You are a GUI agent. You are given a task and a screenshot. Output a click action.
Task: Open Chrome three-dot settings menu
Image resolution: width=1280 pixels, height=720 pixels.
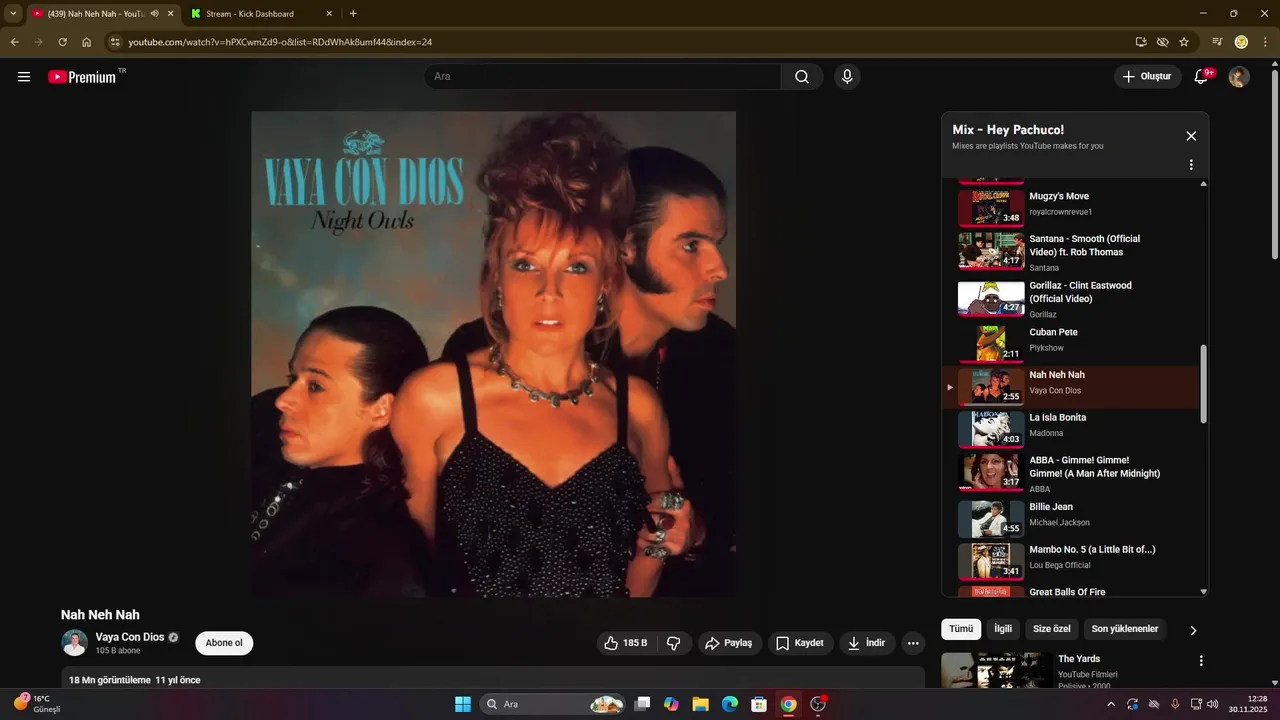point(1265,42)
